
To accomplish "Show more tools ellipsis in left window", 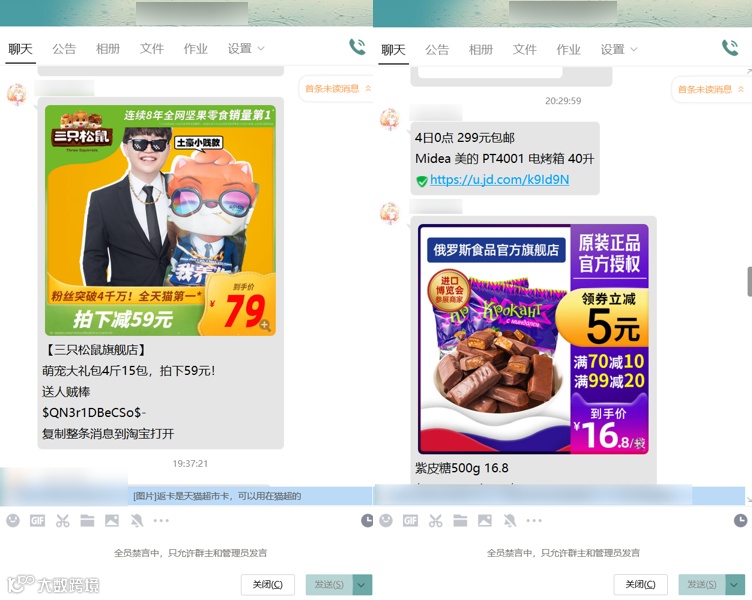I will [161, 520].
